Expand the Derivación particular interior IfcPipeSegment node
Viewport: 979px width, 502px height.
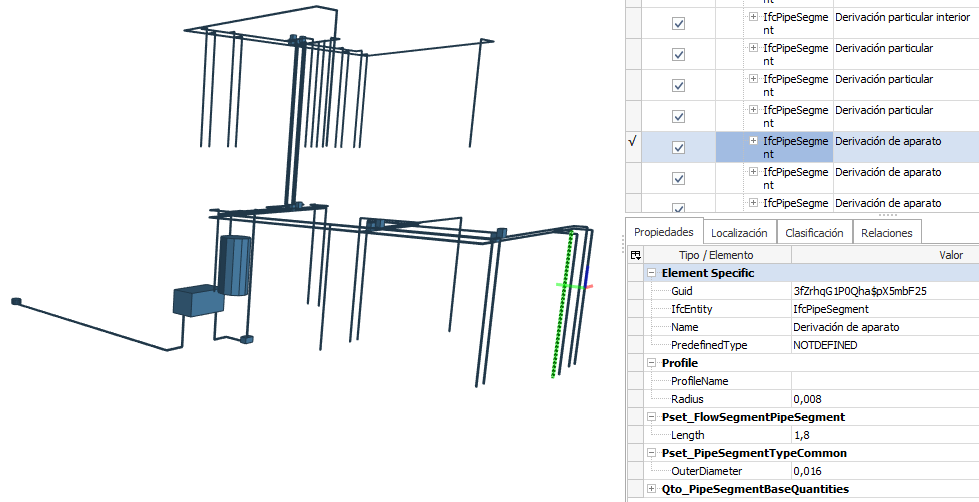point(754,17)
